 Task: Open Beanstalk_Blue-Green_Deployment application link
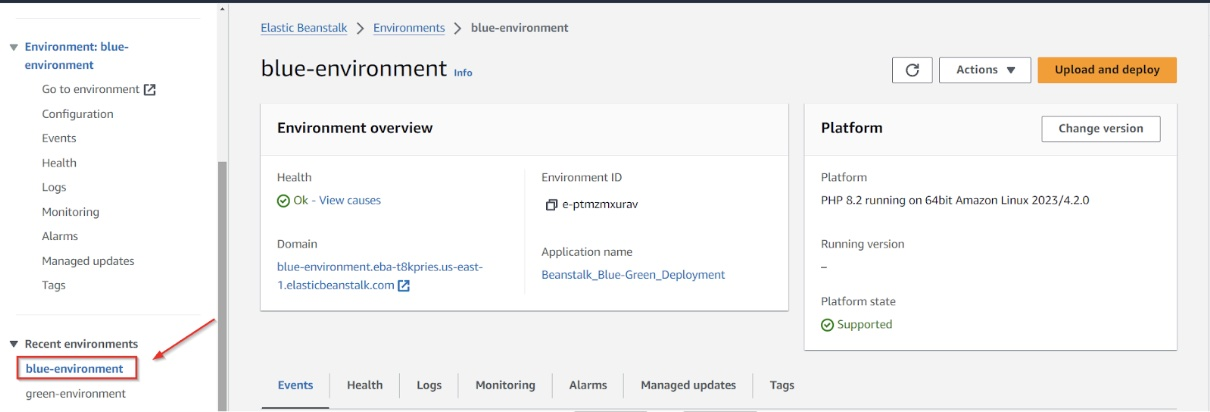(633, 275)
